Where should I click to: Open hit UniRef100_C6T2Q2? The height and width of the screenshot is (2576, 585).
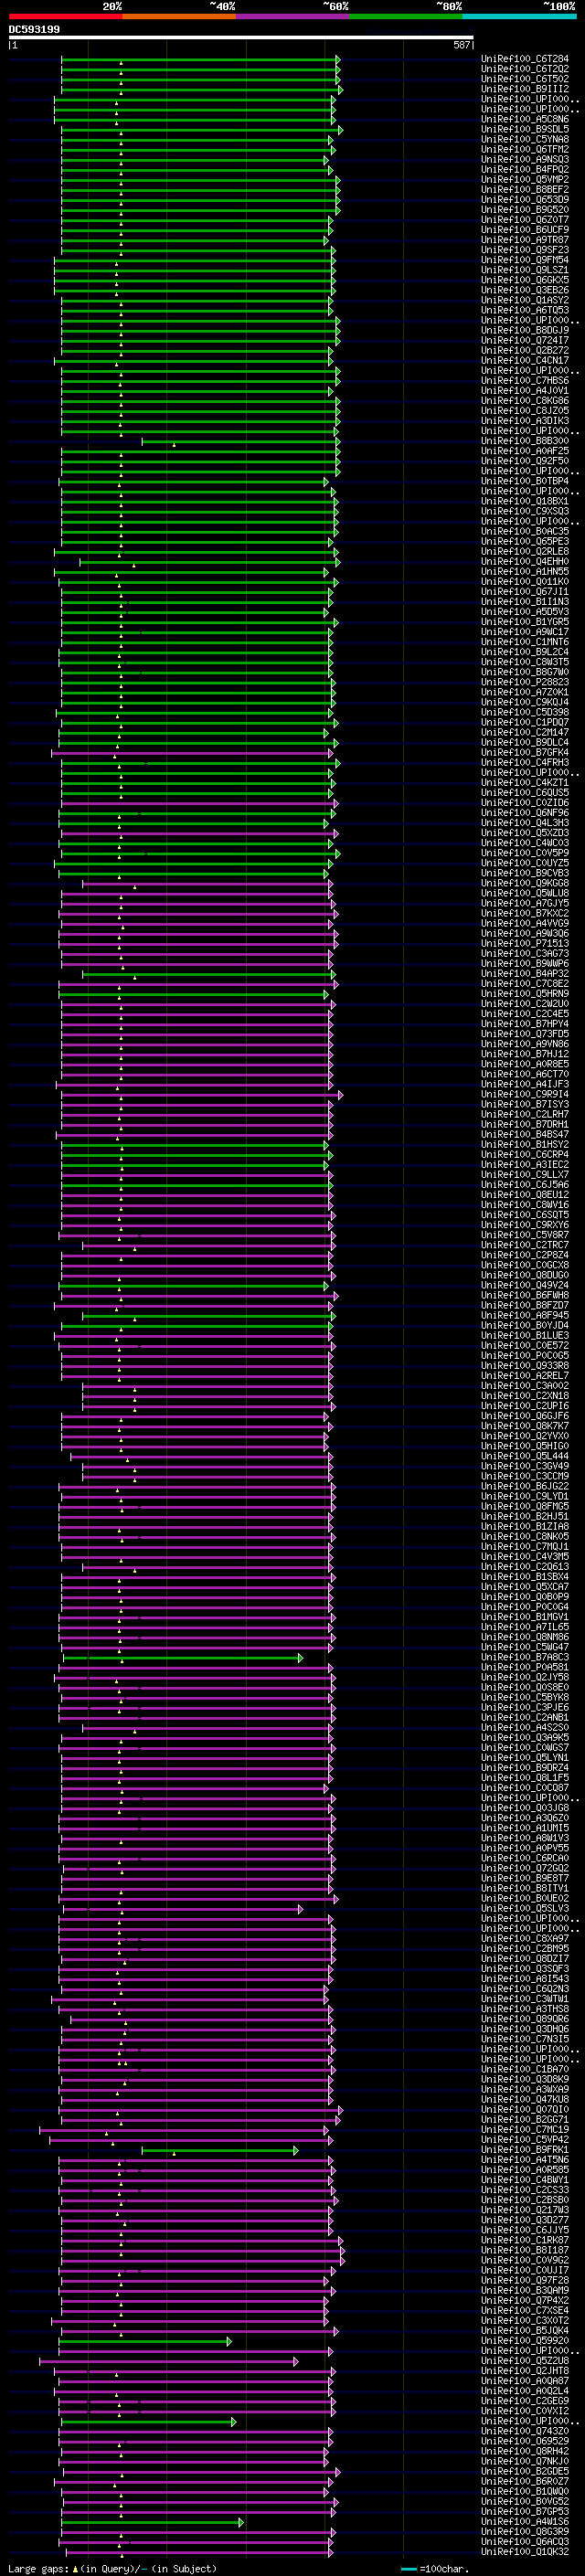[x=525, y=69]
